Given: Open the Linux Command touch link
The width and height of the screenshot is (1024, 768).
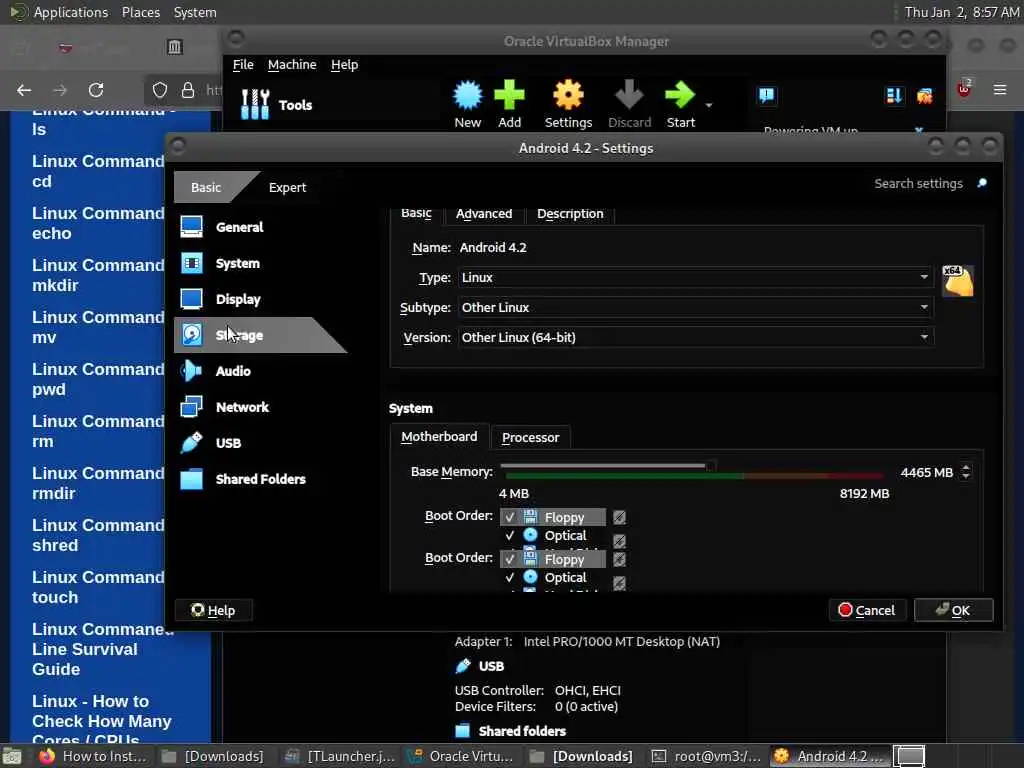Looking at the screenshot, I should (x=98, y=587).
